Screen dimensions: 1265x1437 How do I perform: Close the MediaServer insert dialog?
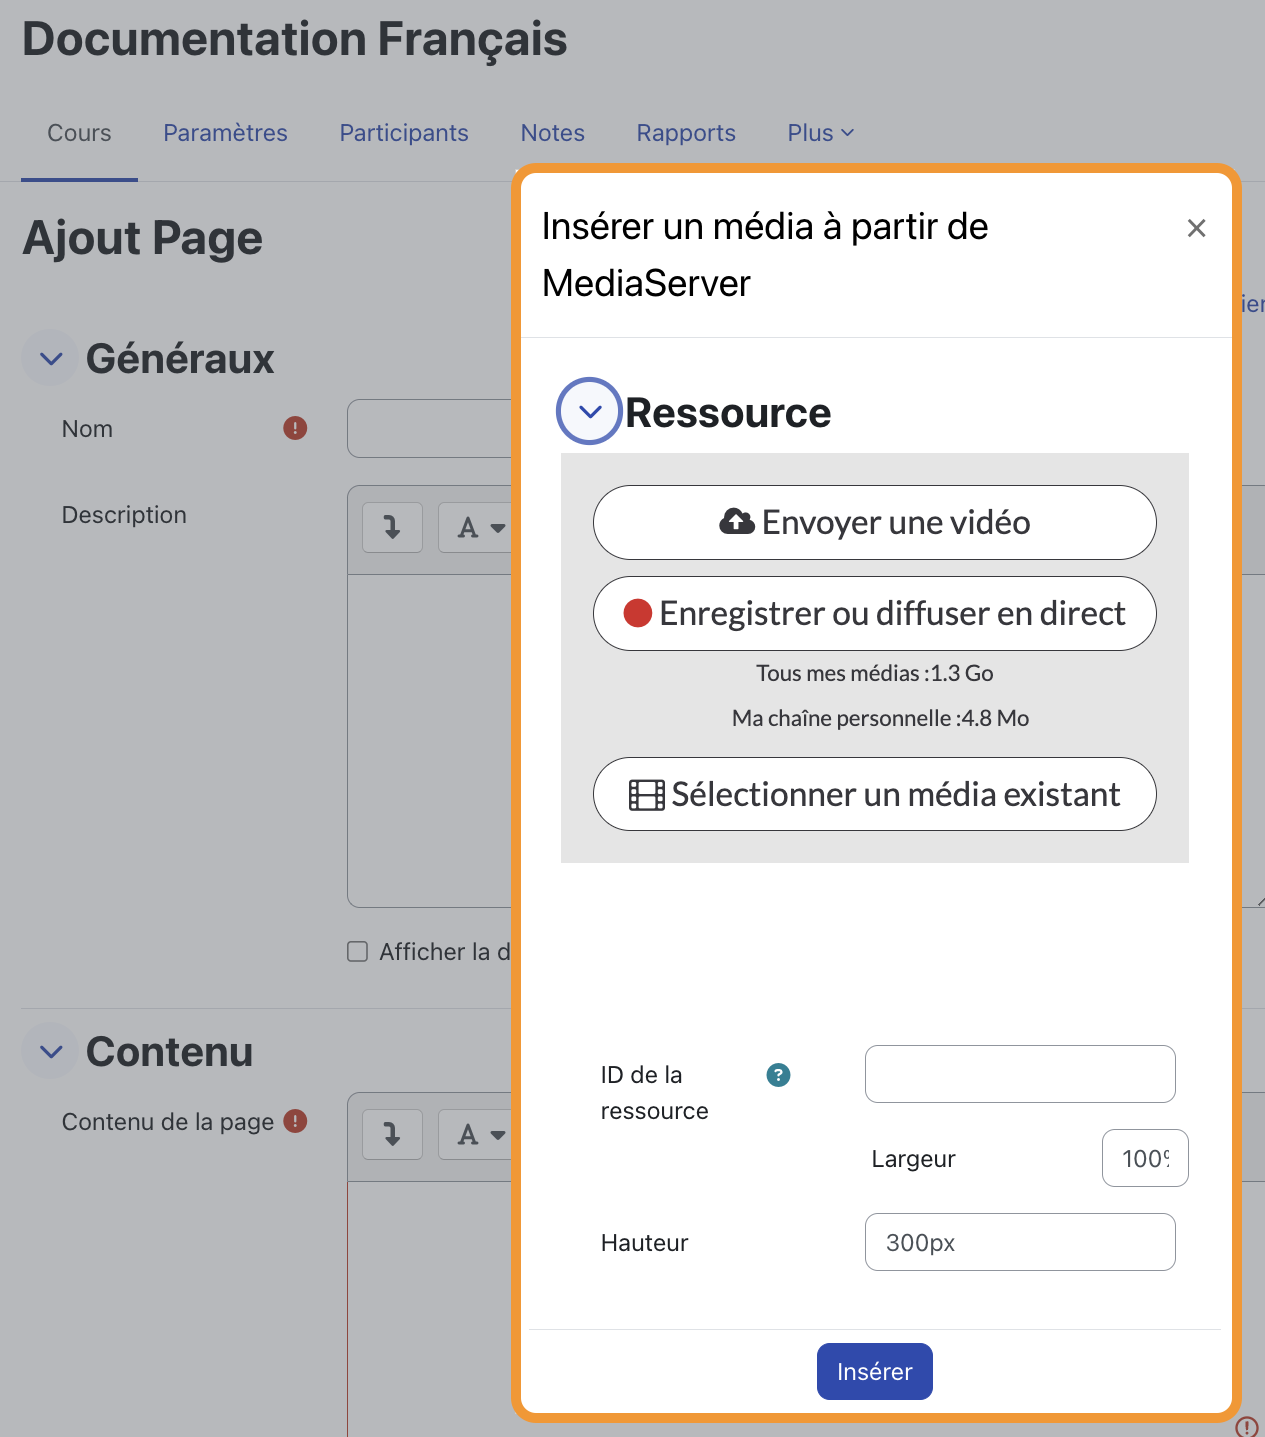[x=1196, y=228]
